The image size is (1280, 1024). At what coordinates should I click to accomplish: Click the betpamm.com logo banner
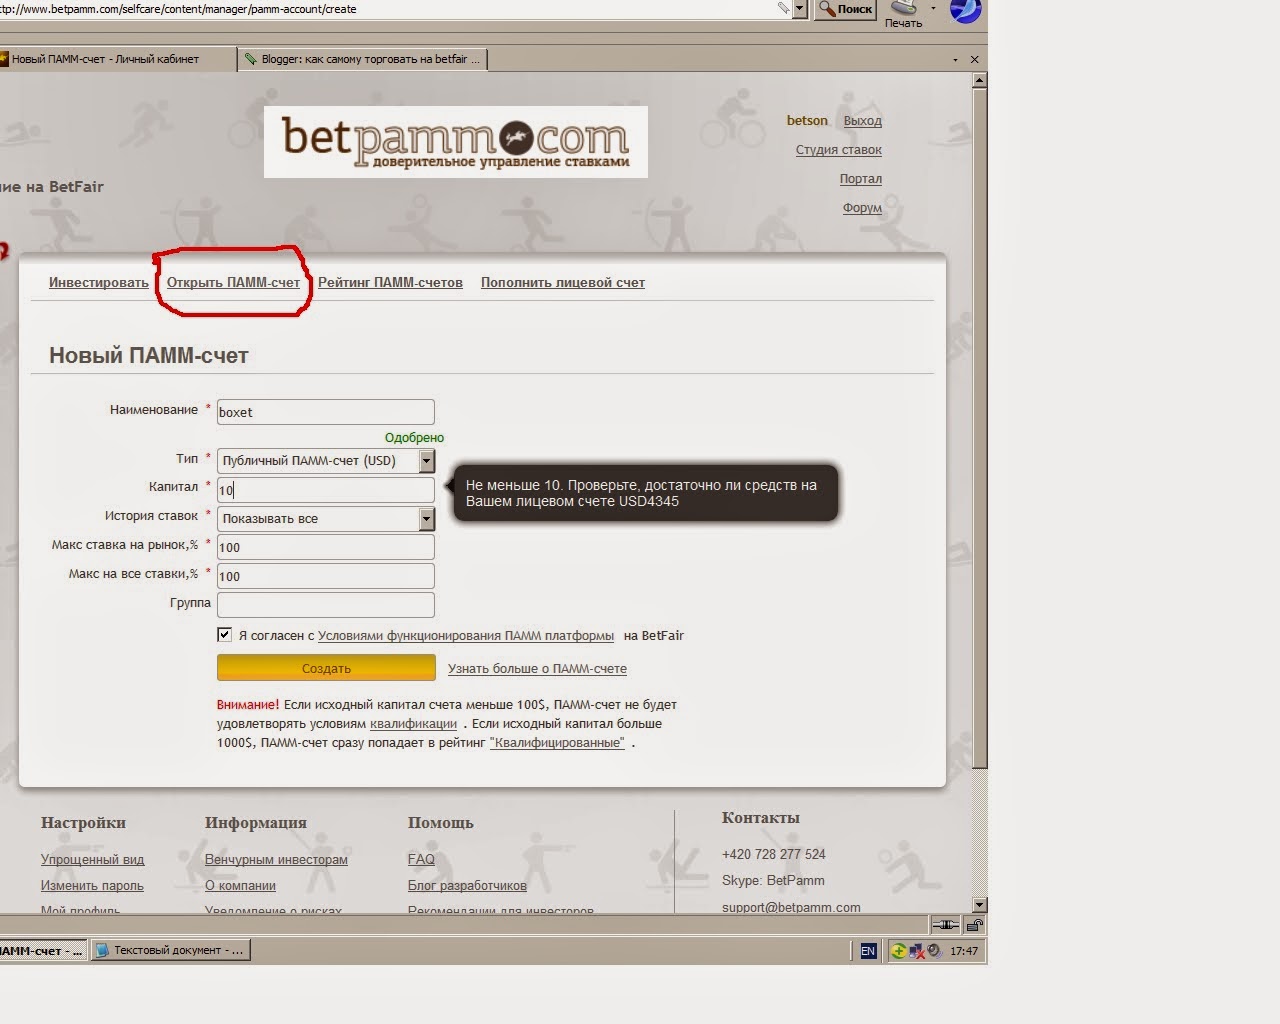[456, 142]
